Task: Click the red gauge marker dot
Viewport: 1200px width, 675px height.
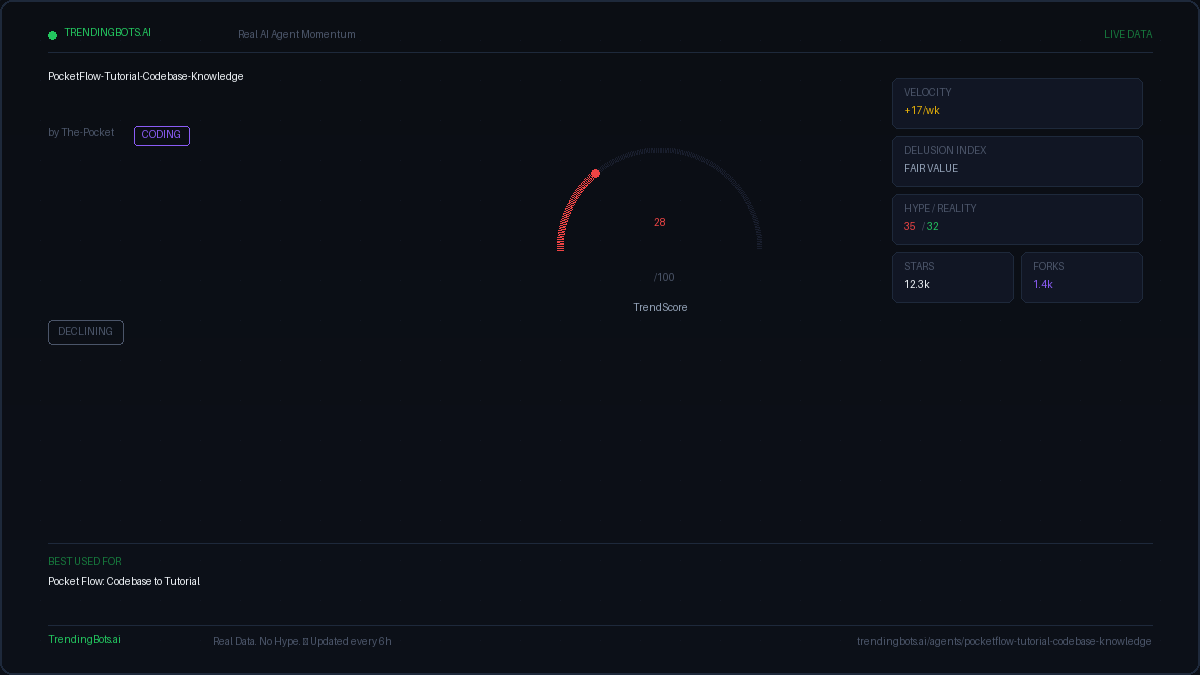Action: pyautogui.click(x=595, y=174)
